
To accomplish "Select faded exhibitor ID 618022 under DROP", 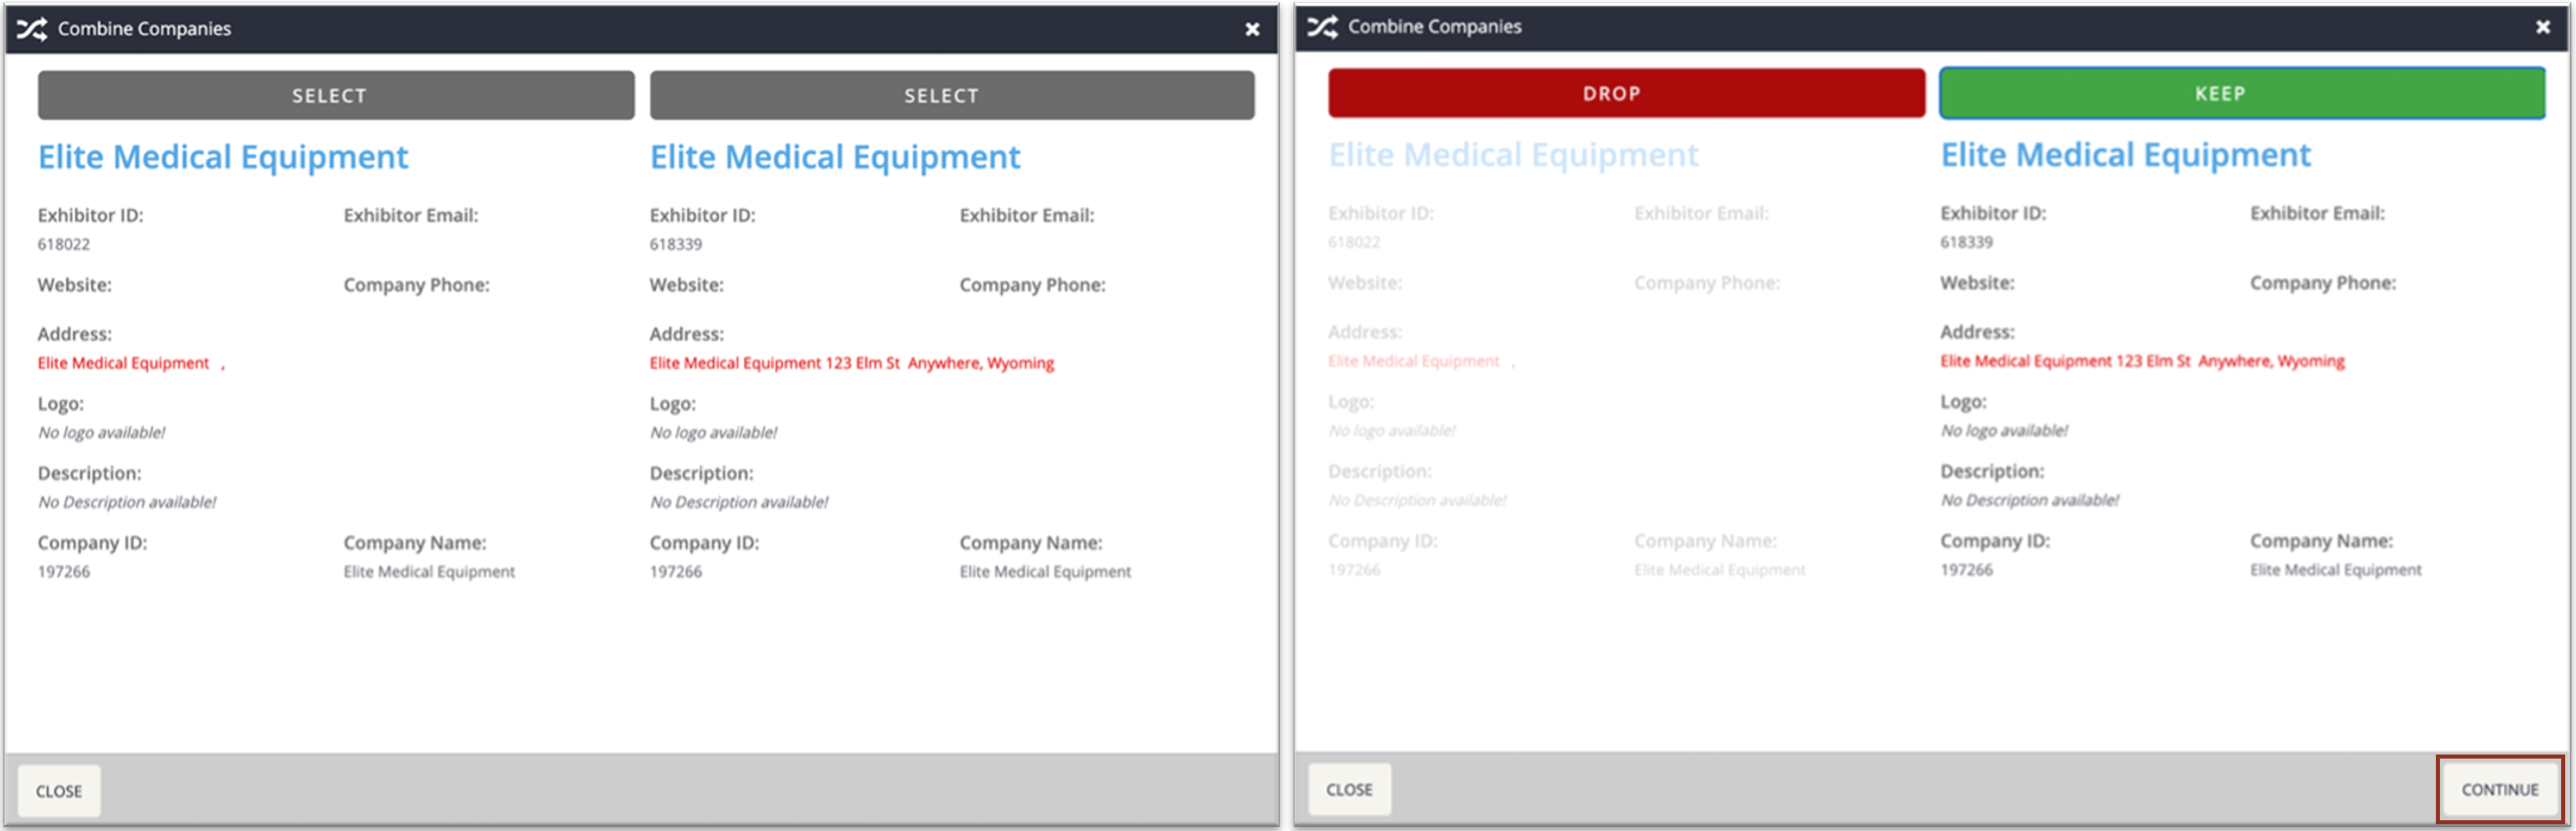I will (1354, 242).
